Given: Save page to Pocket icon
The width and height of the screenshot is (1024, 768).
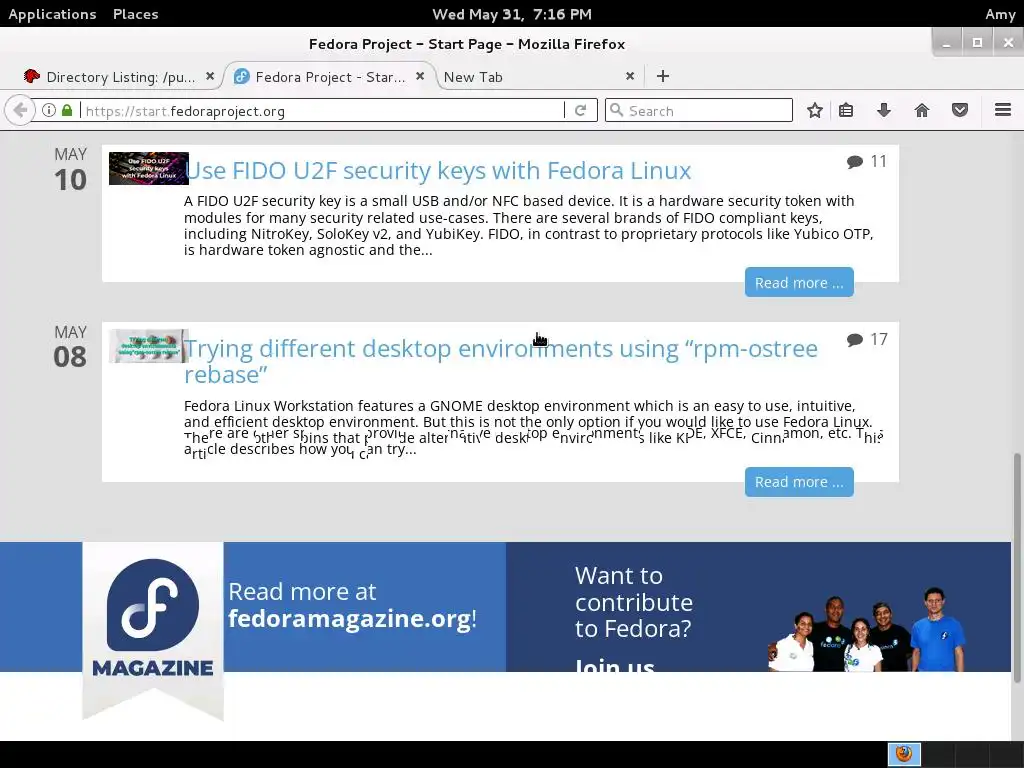Looking at the screenshot, I should pyautogui.click(x=959, y=110).
